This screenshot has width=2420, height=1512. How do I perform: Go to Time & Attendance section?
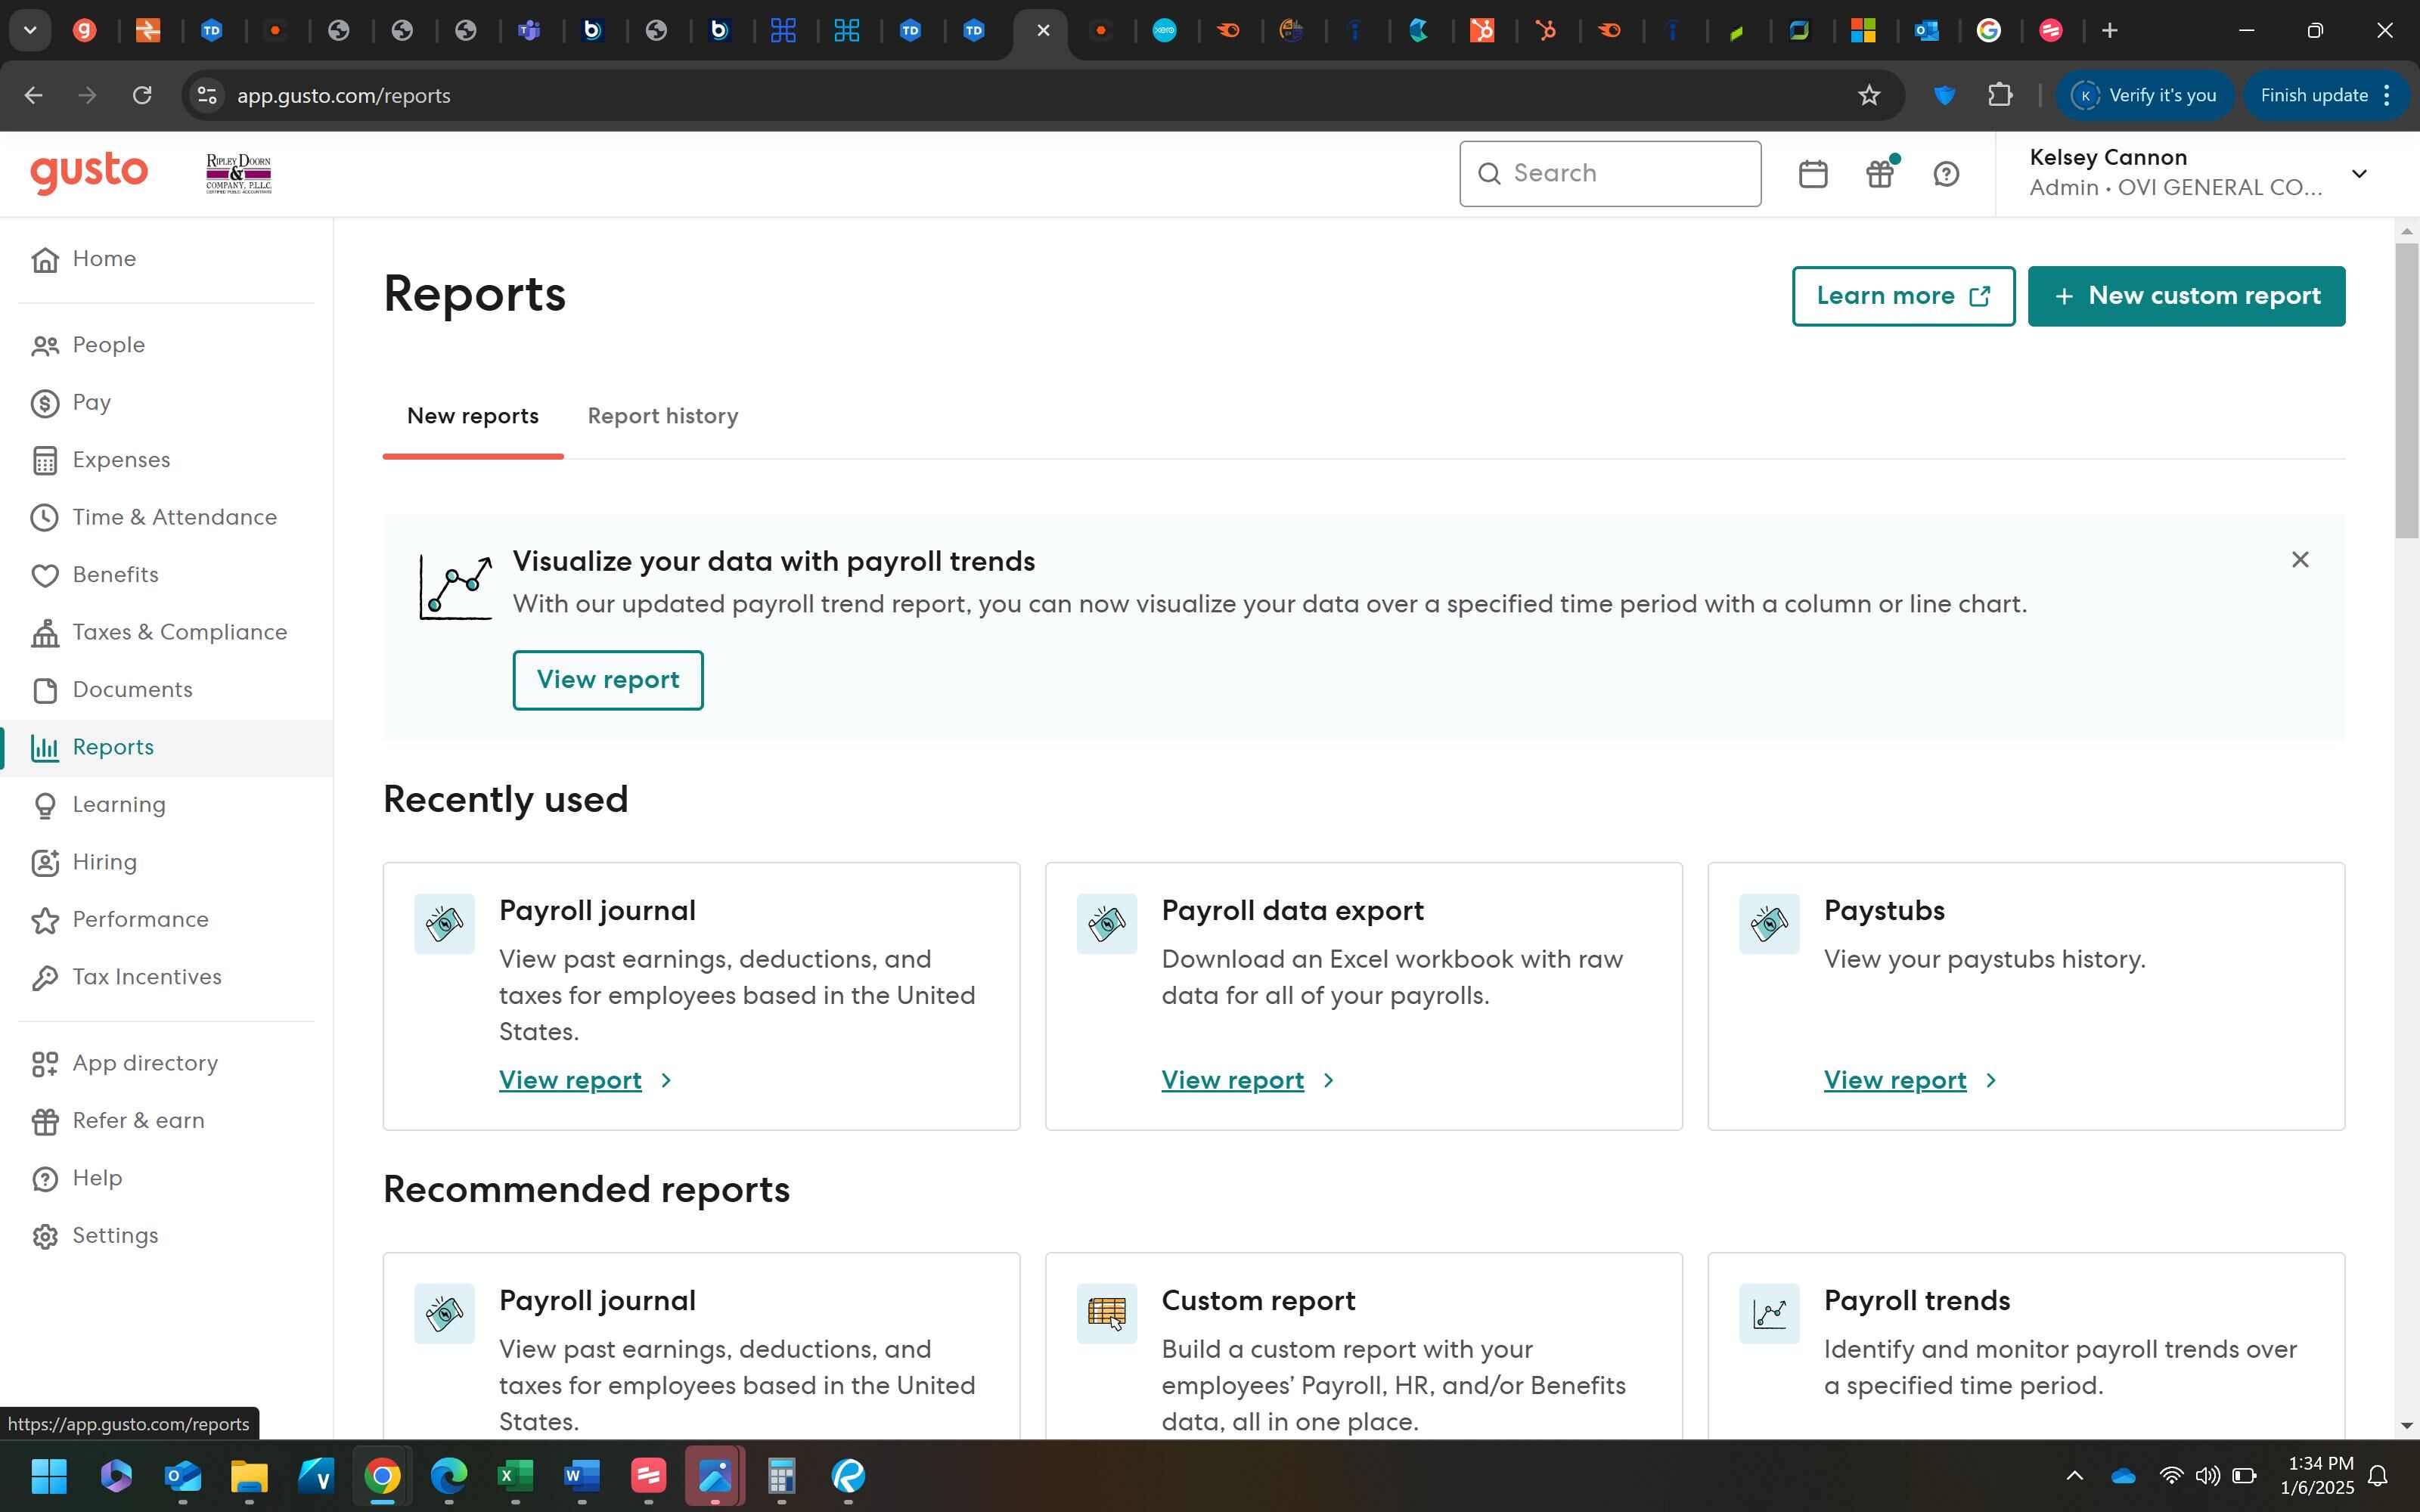coord(174,517)
